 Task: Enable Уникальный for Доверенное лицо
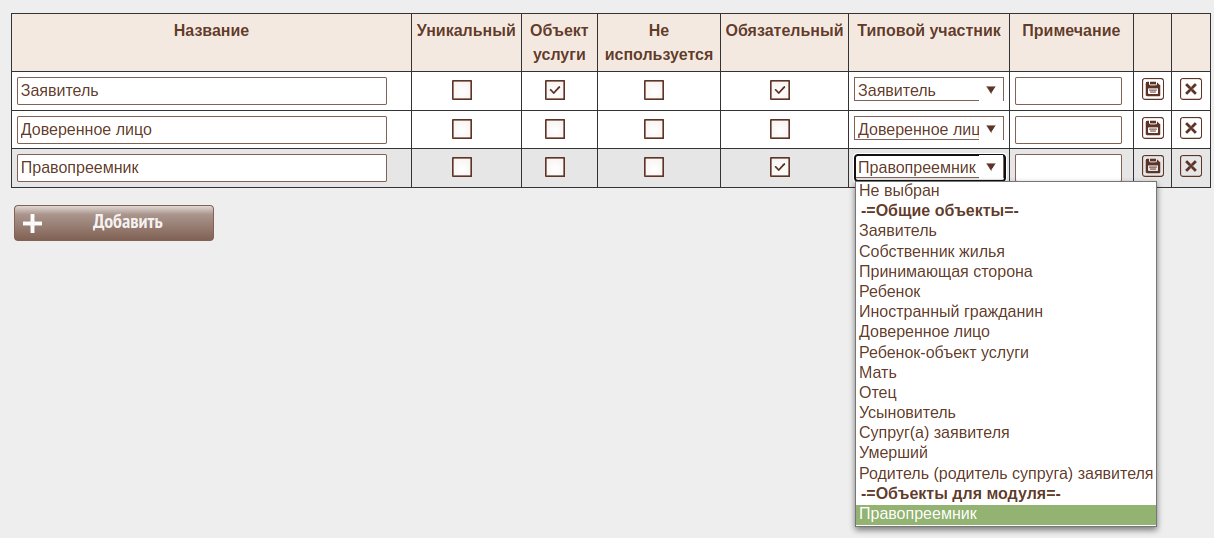(462, 129)
